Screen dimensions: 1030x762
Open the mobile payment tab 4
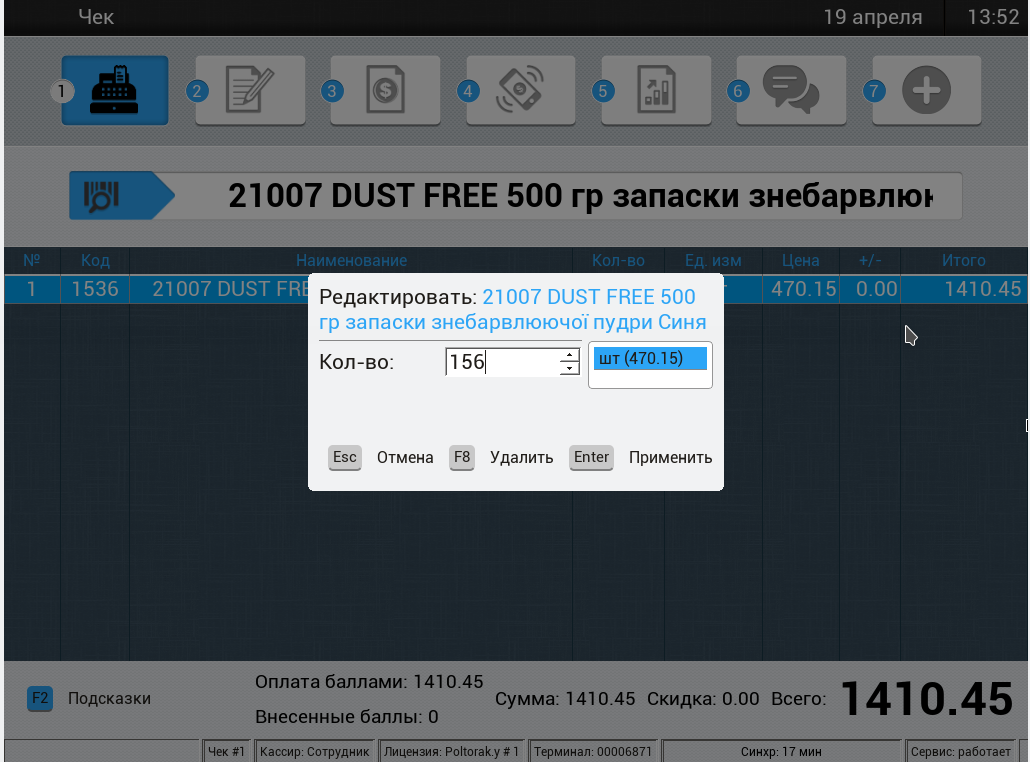tap(521, 90)
